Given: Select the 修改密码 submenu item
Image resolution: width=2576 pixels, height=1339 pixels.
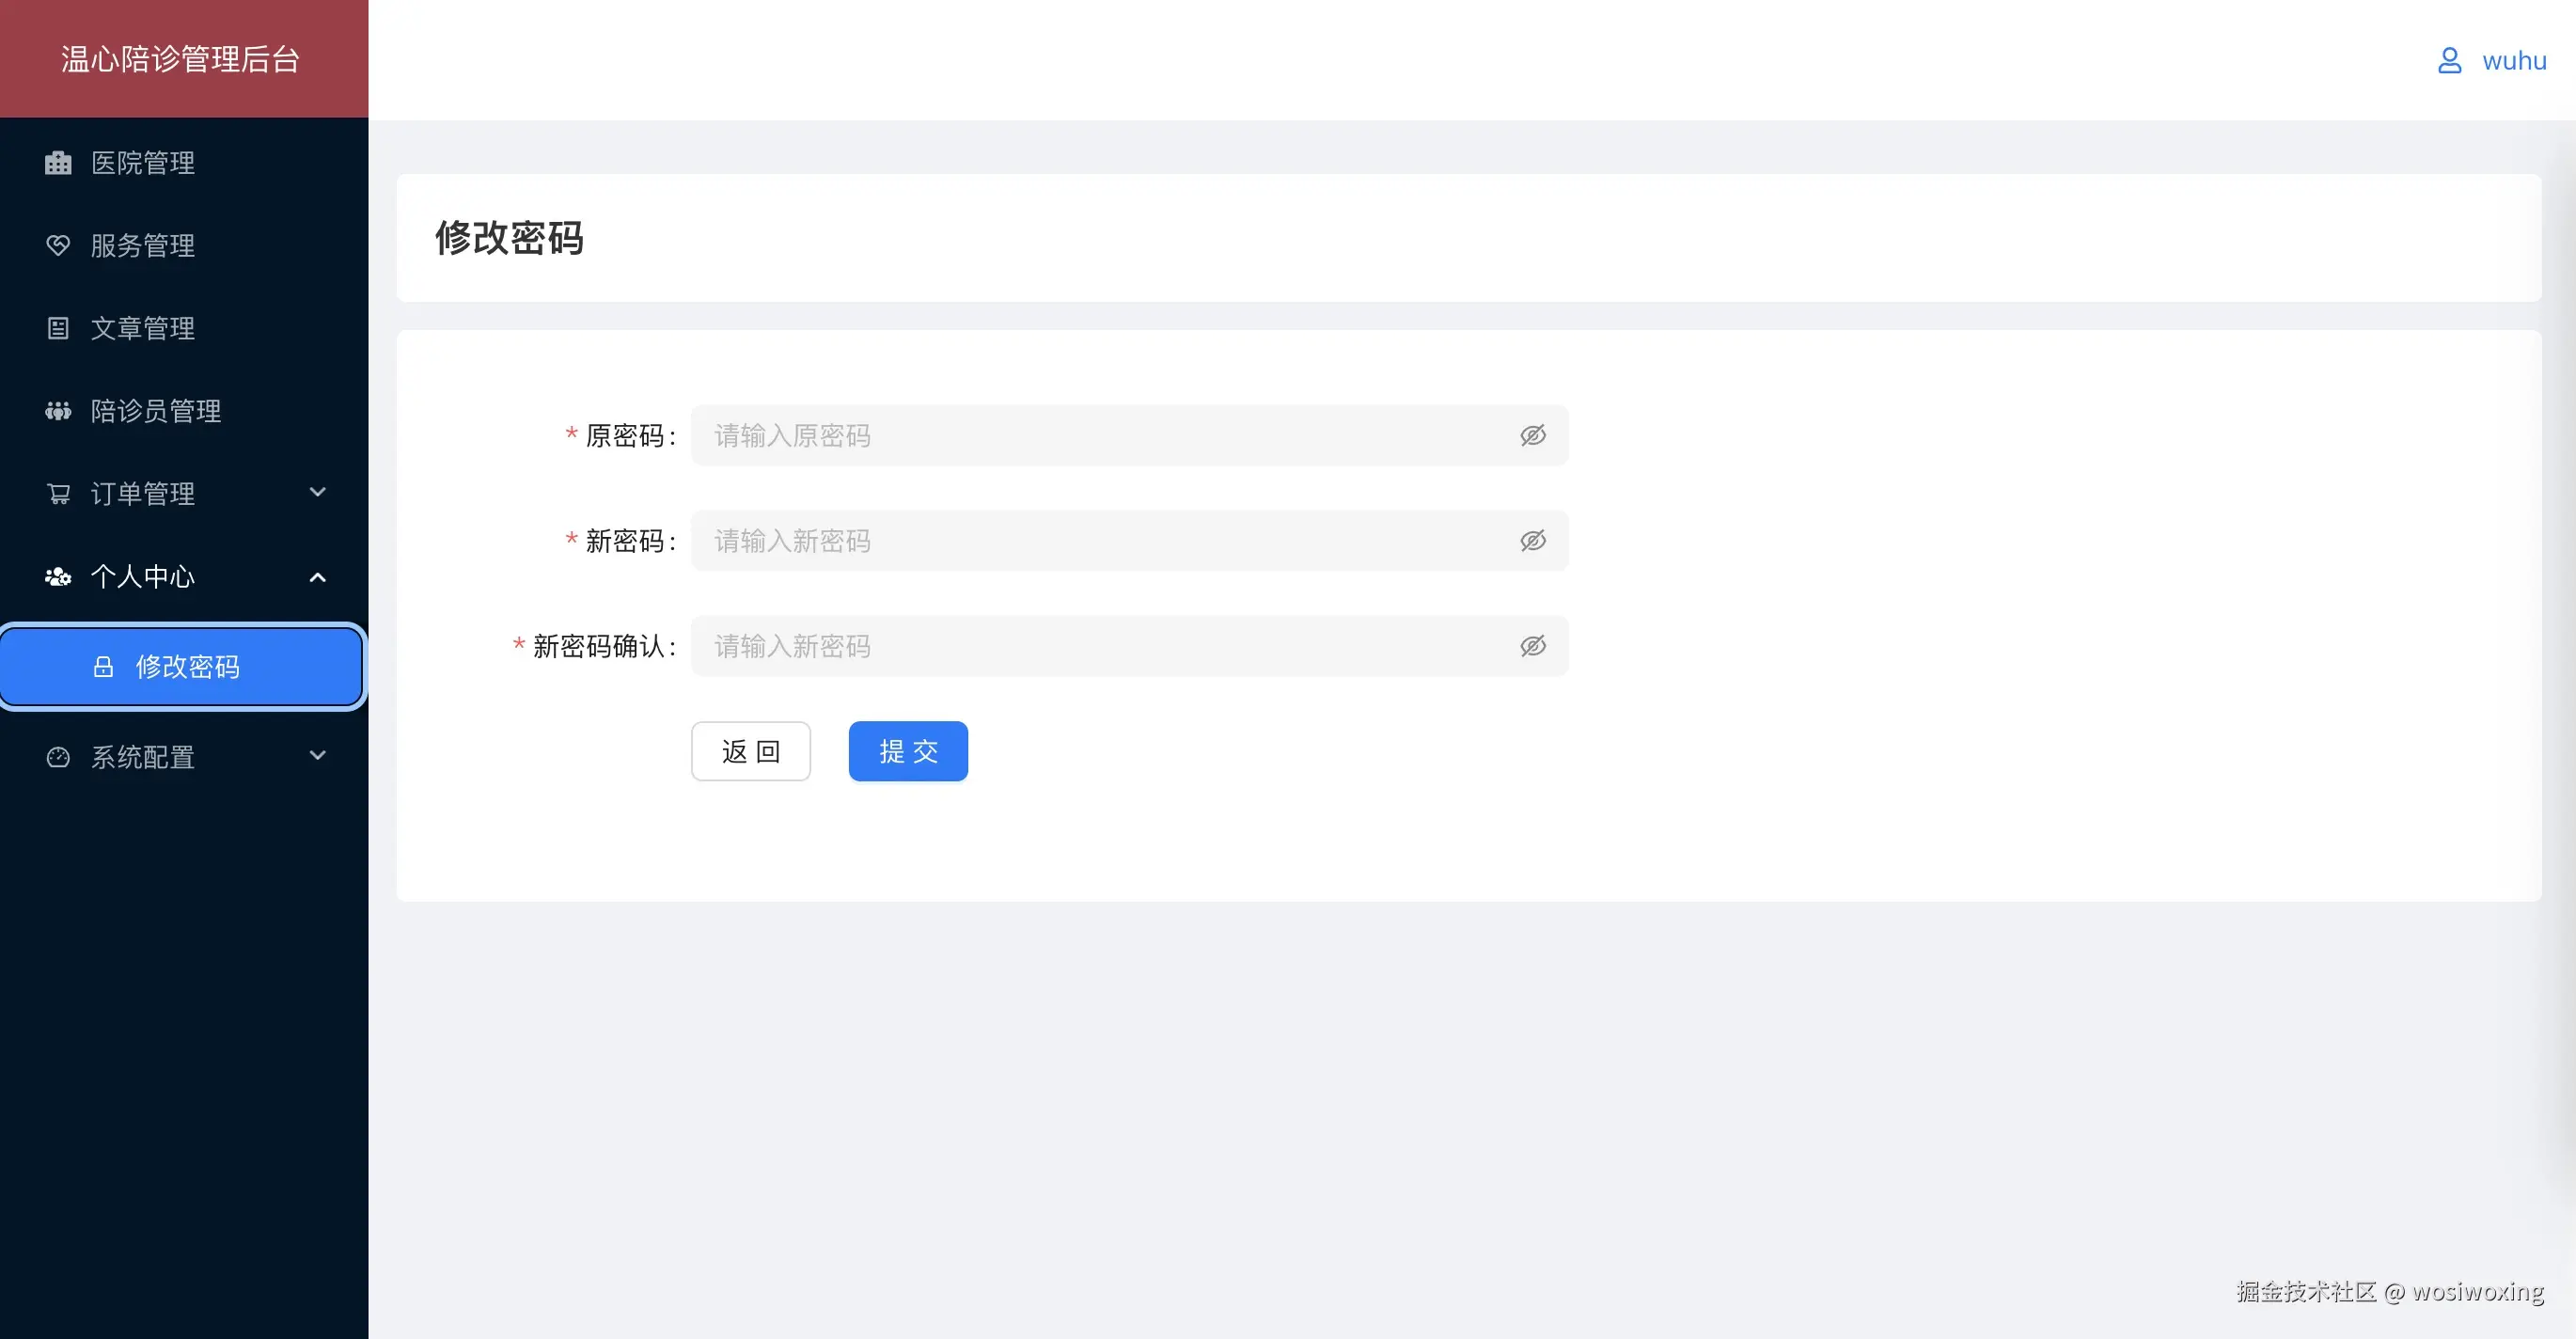Looking at the screenshot, I should 187,667.
